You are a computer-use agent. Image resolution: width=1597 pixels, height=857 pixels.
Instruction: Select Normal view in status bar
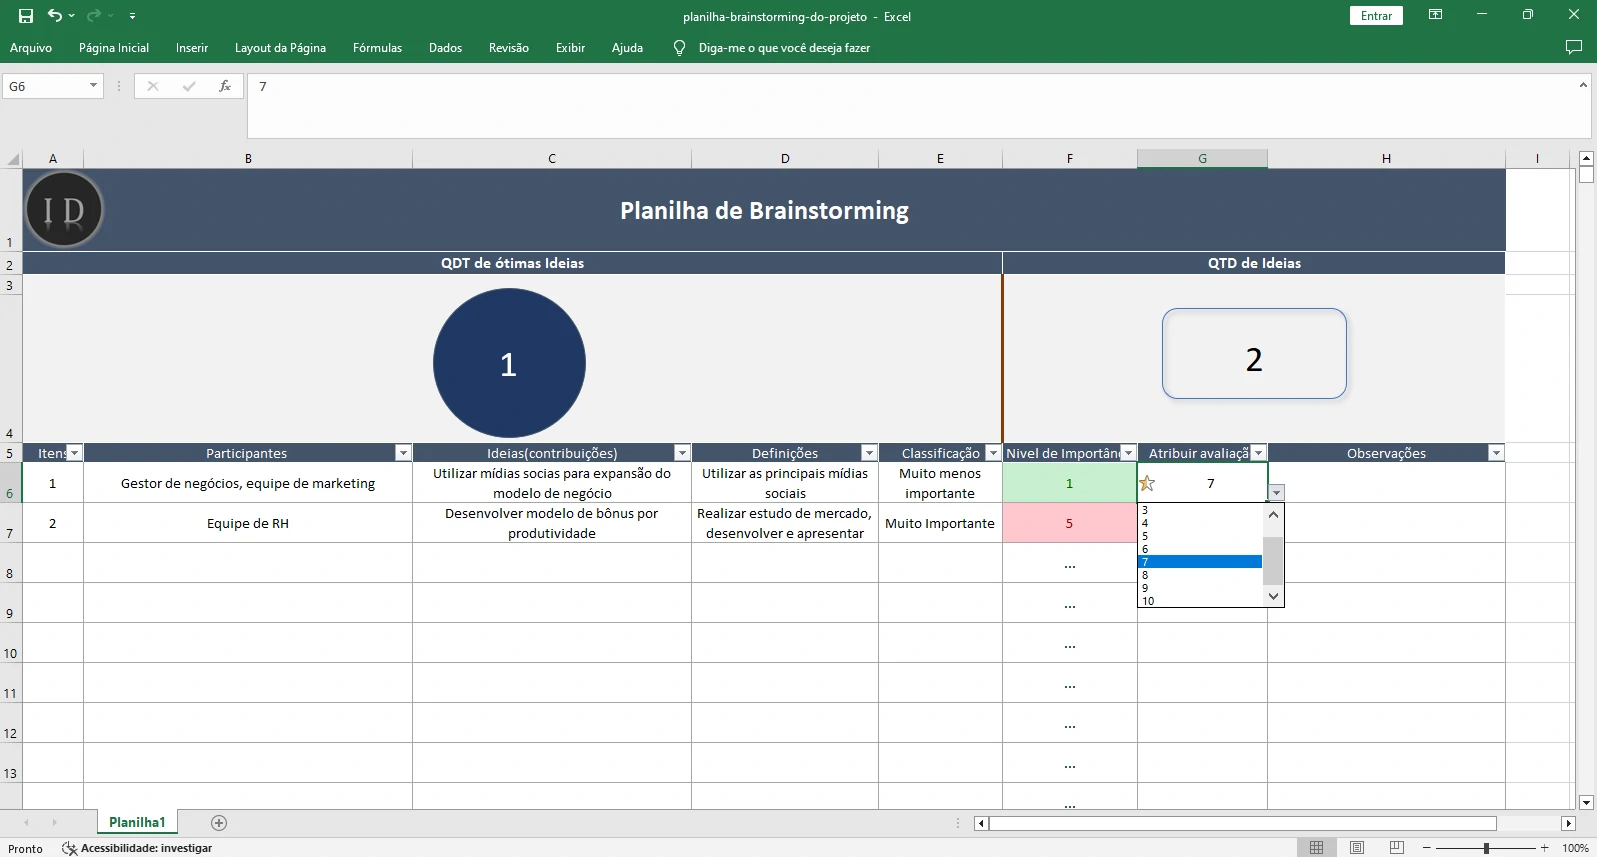tap(1316, 848)
